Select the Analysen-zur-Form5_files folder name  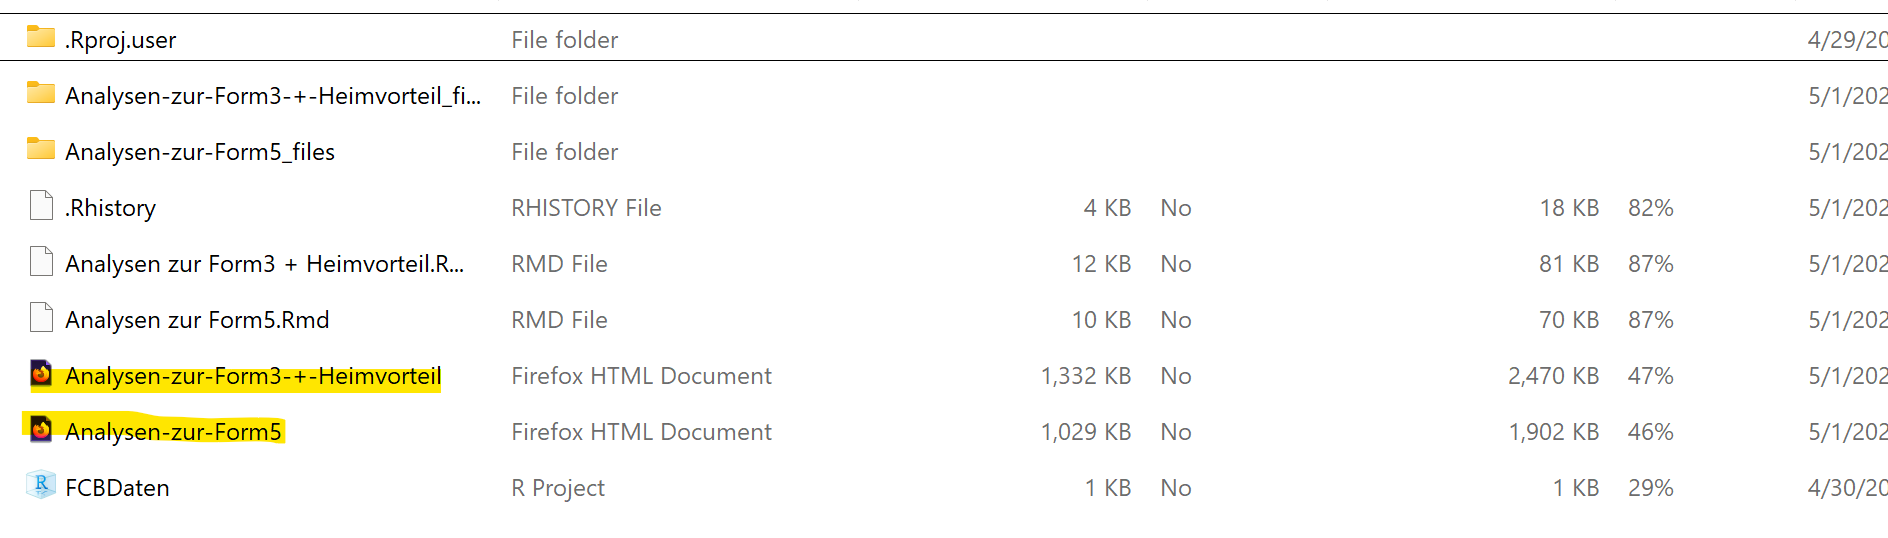(200, 152)
